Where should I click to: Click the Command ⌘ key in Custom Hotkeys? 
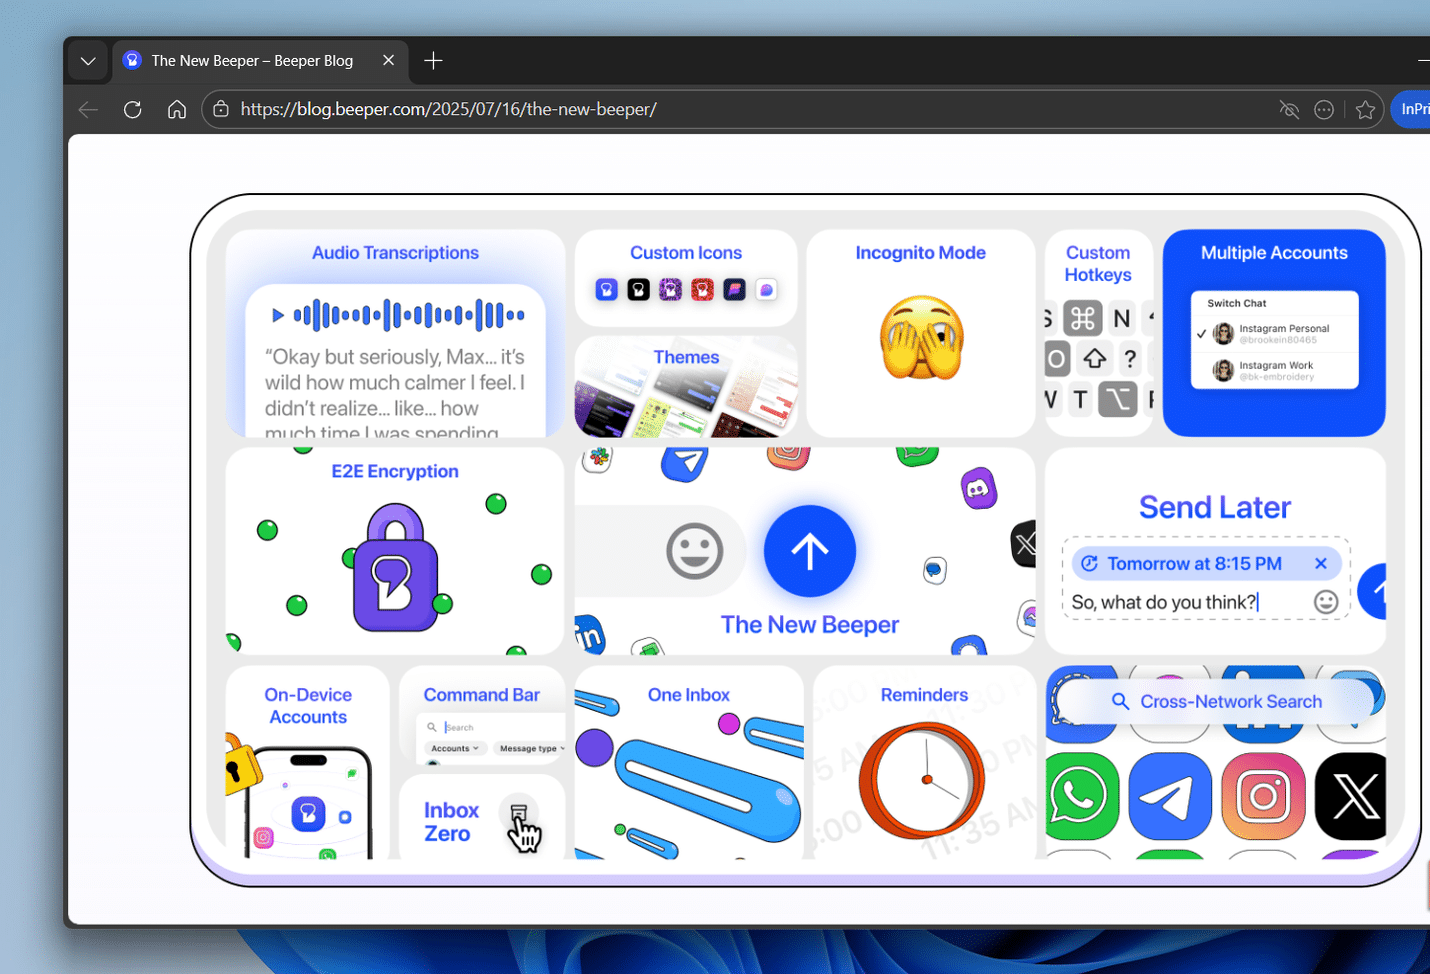[1083, 318]
